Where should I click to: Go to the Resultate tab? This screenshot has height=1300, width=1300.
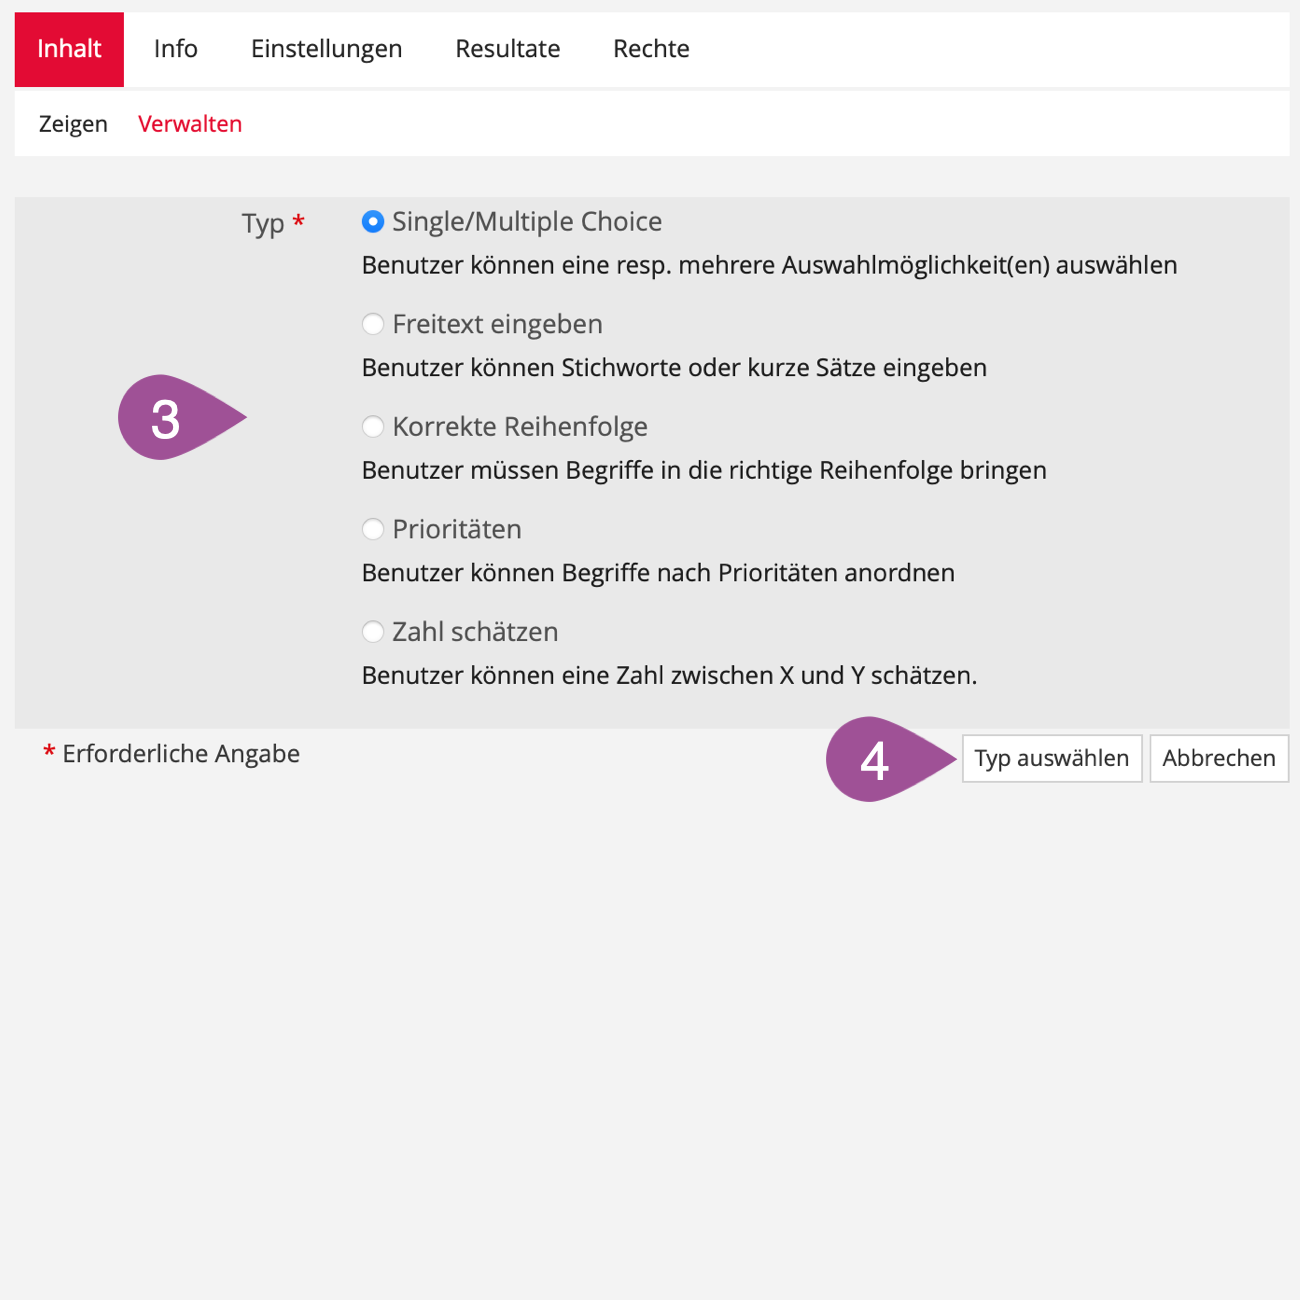coord(507,49)
